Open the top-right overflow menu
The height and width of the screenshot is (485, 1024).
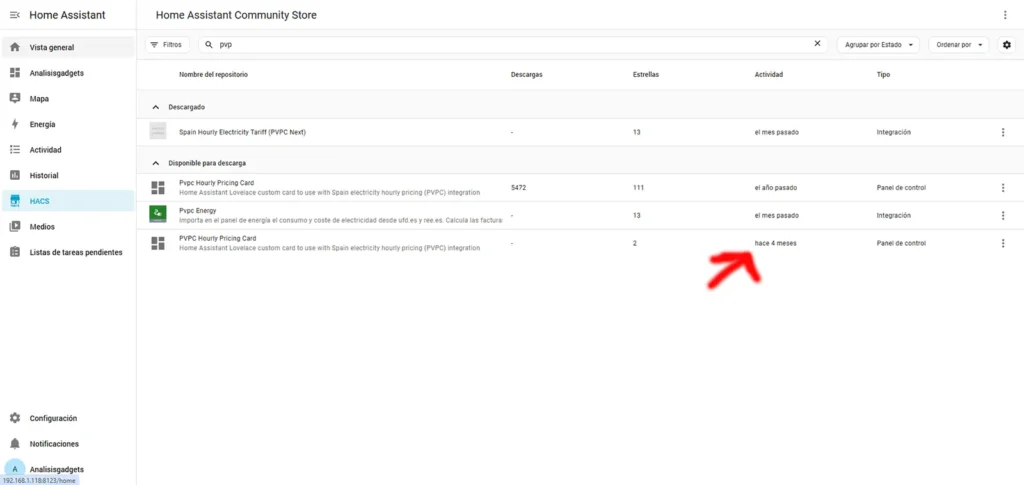pyautogui.click(x=1005, y=15)
